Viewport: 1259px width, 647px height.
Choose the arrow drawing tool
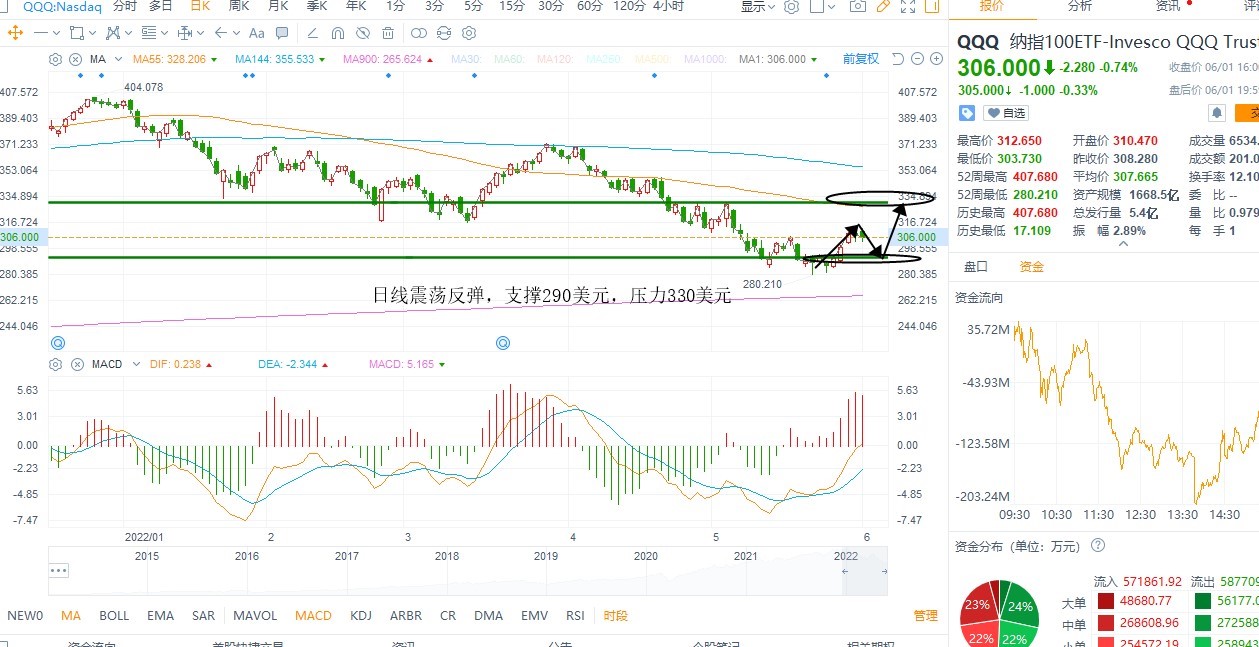tap(221, 33)
